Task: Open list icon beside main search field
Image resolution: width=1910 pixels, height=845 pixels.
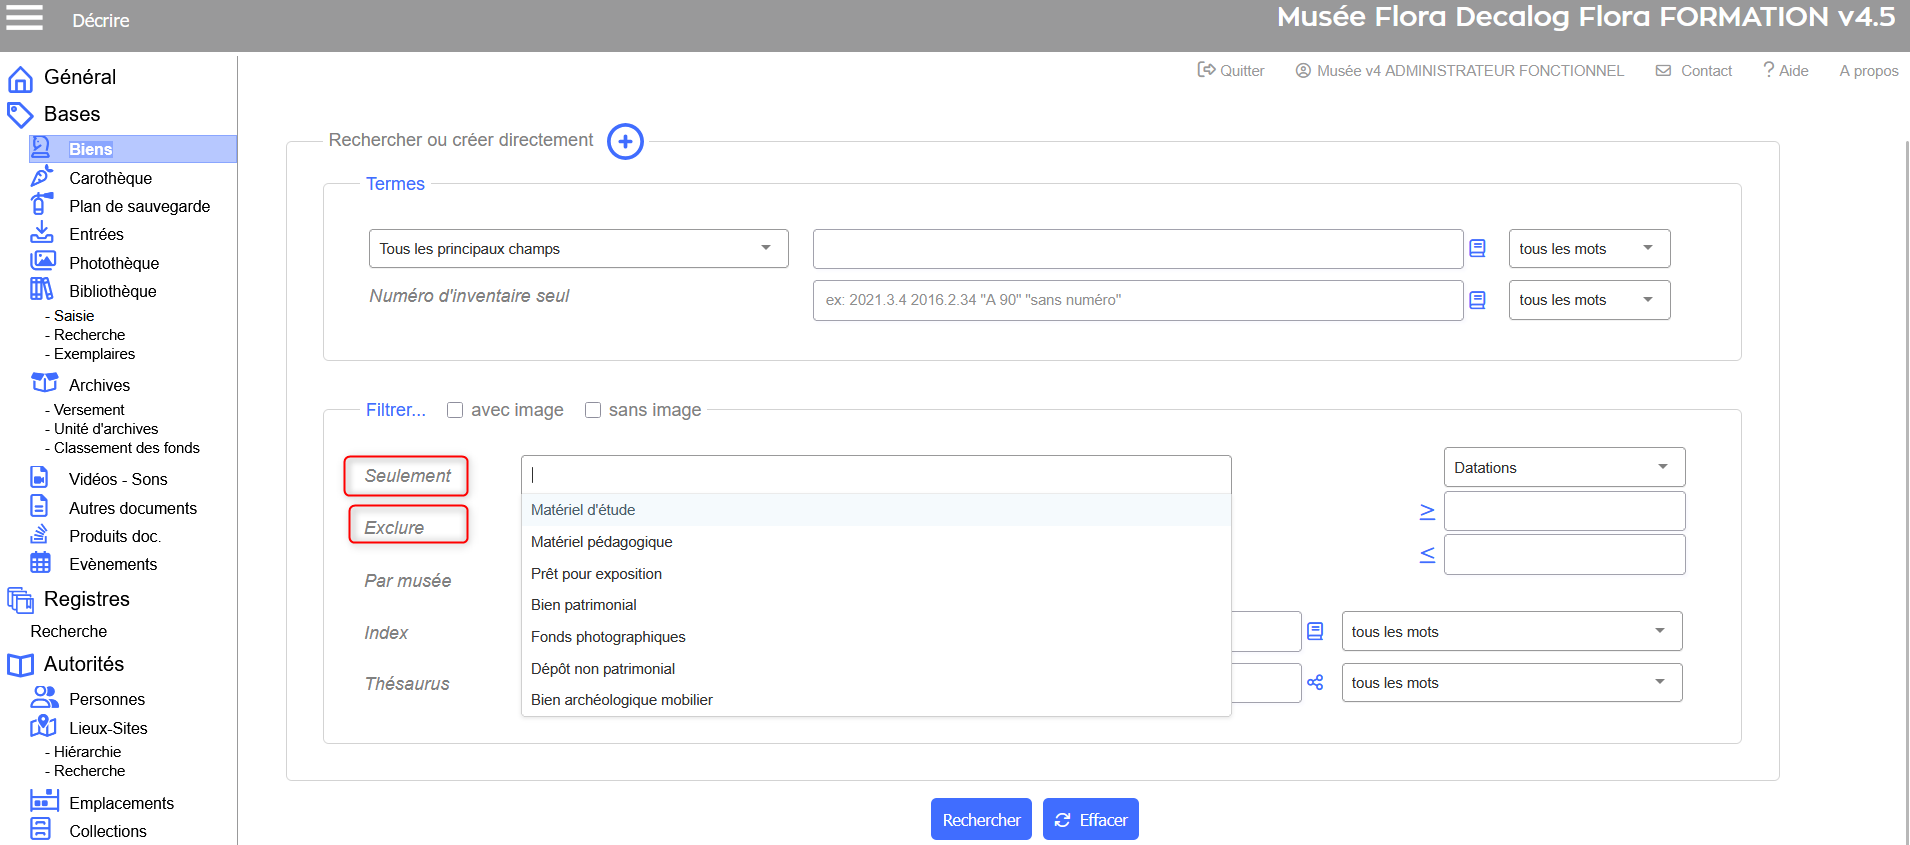Action: tap(1477, 249)
